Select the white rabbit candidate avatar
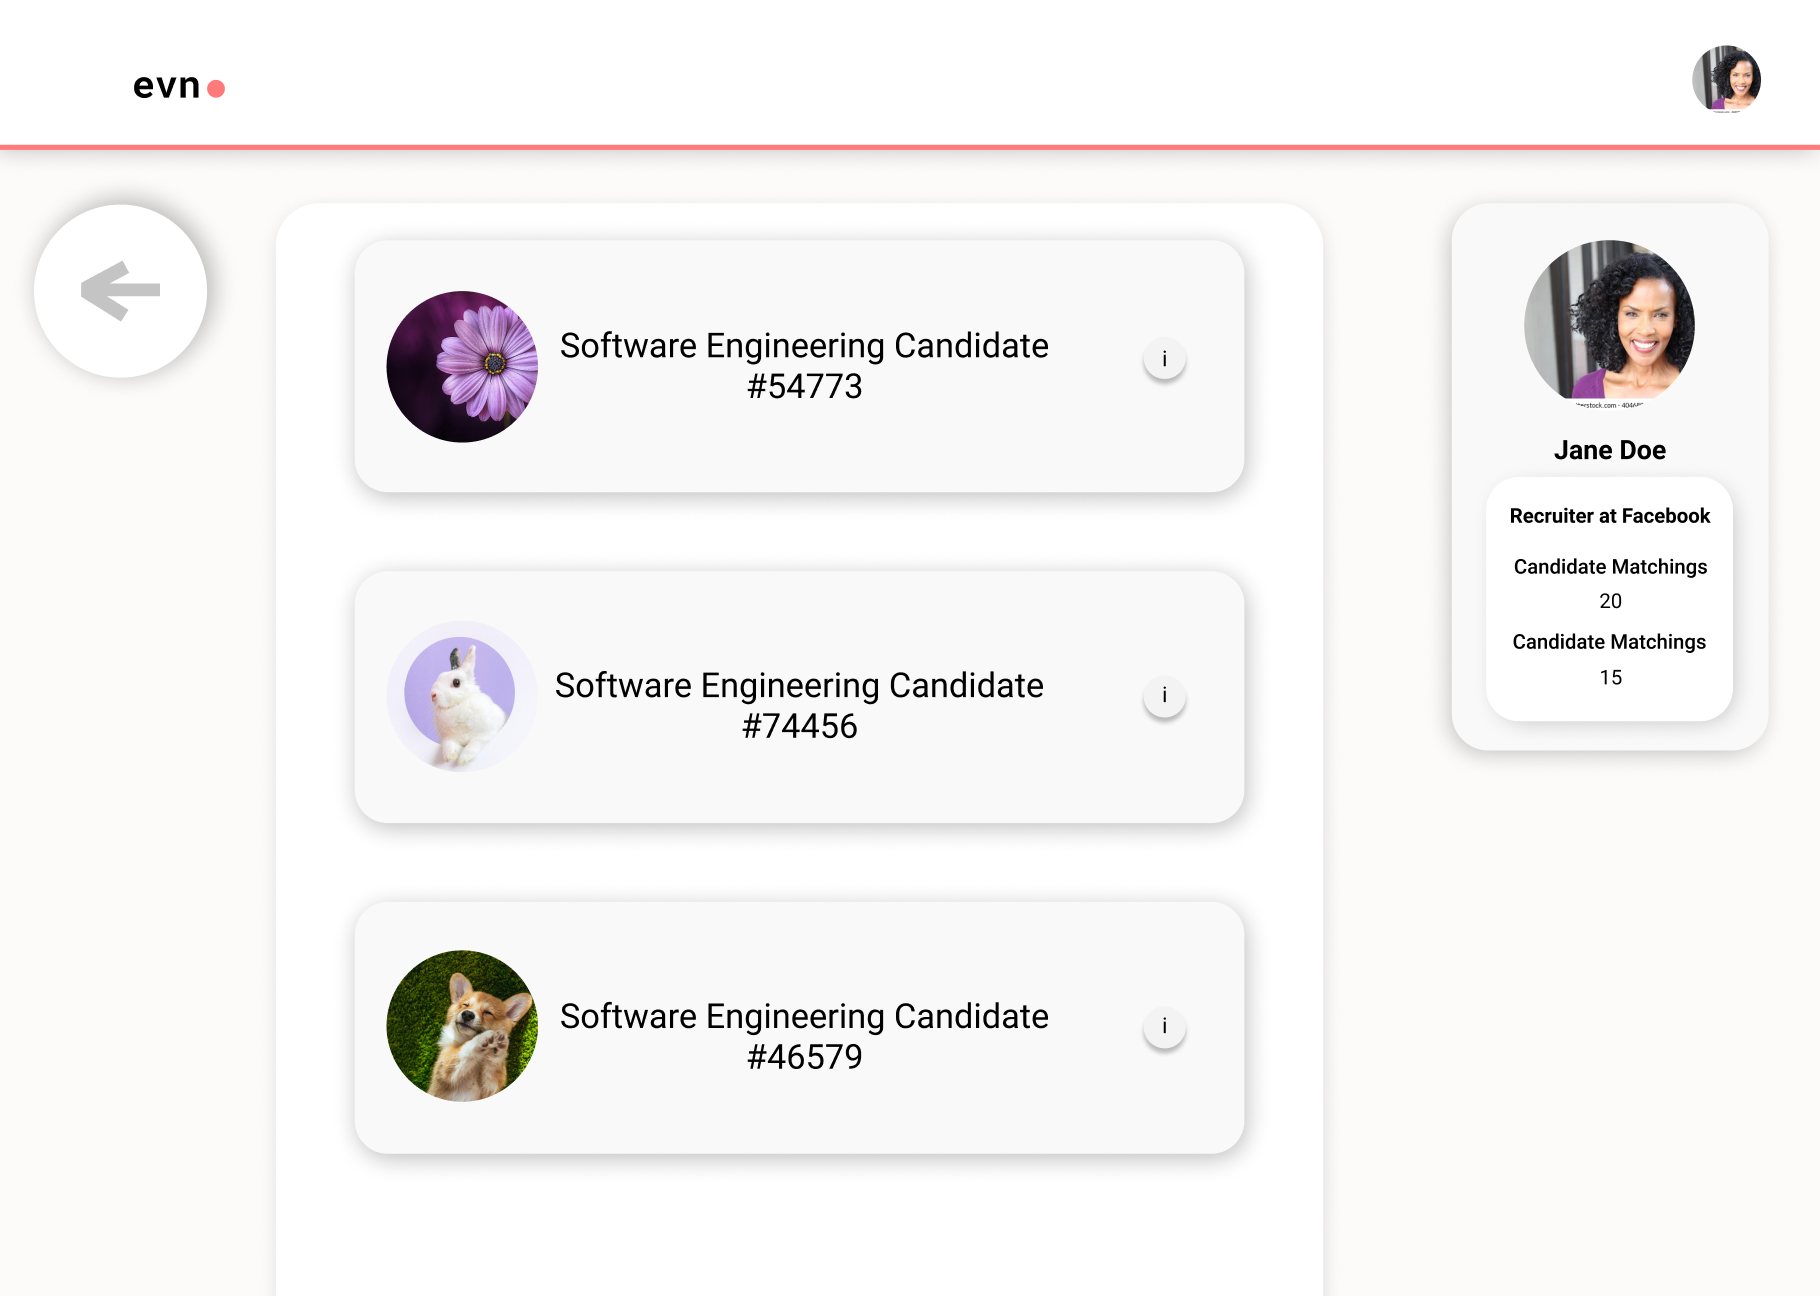 462,697
